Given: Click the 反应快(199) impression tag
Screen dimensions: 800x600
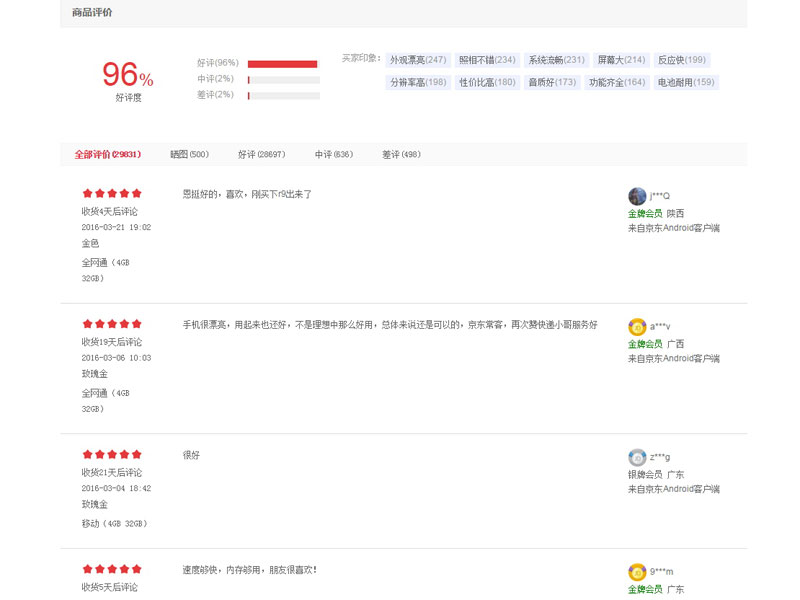Looking at the screenshot, I should [x=682, y=60].
